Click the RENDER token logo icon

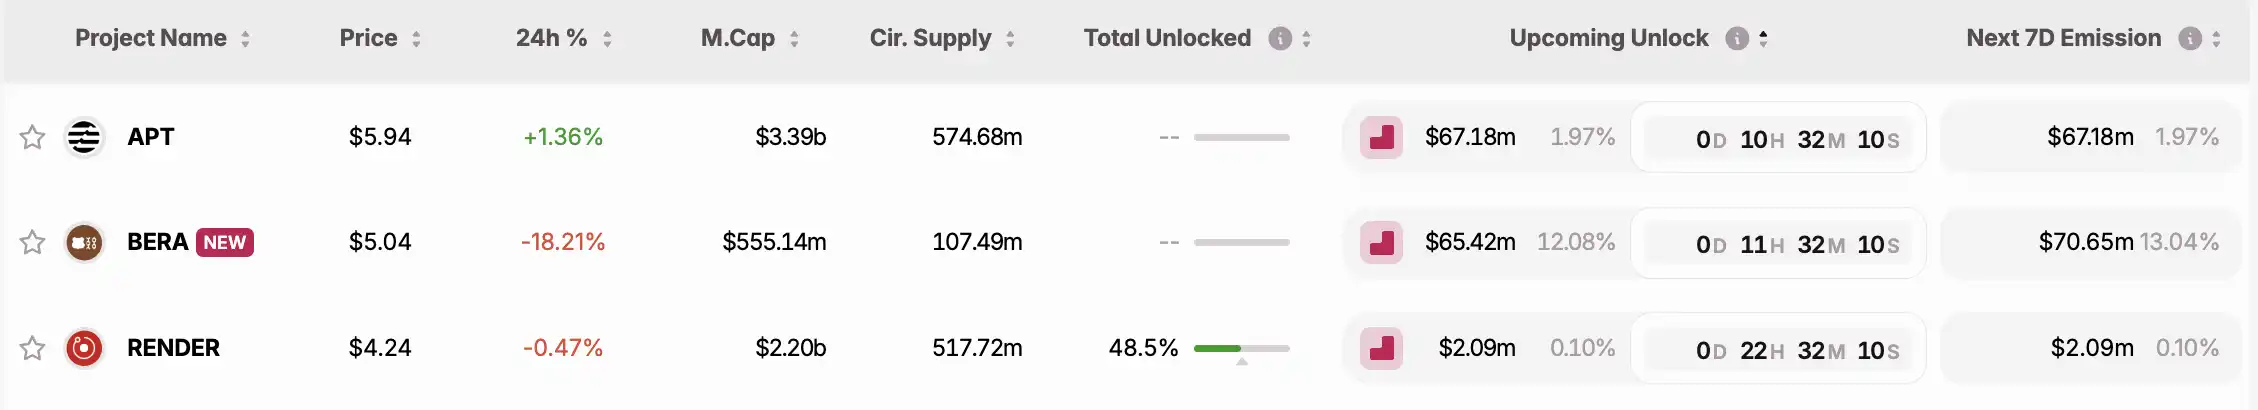84,348
